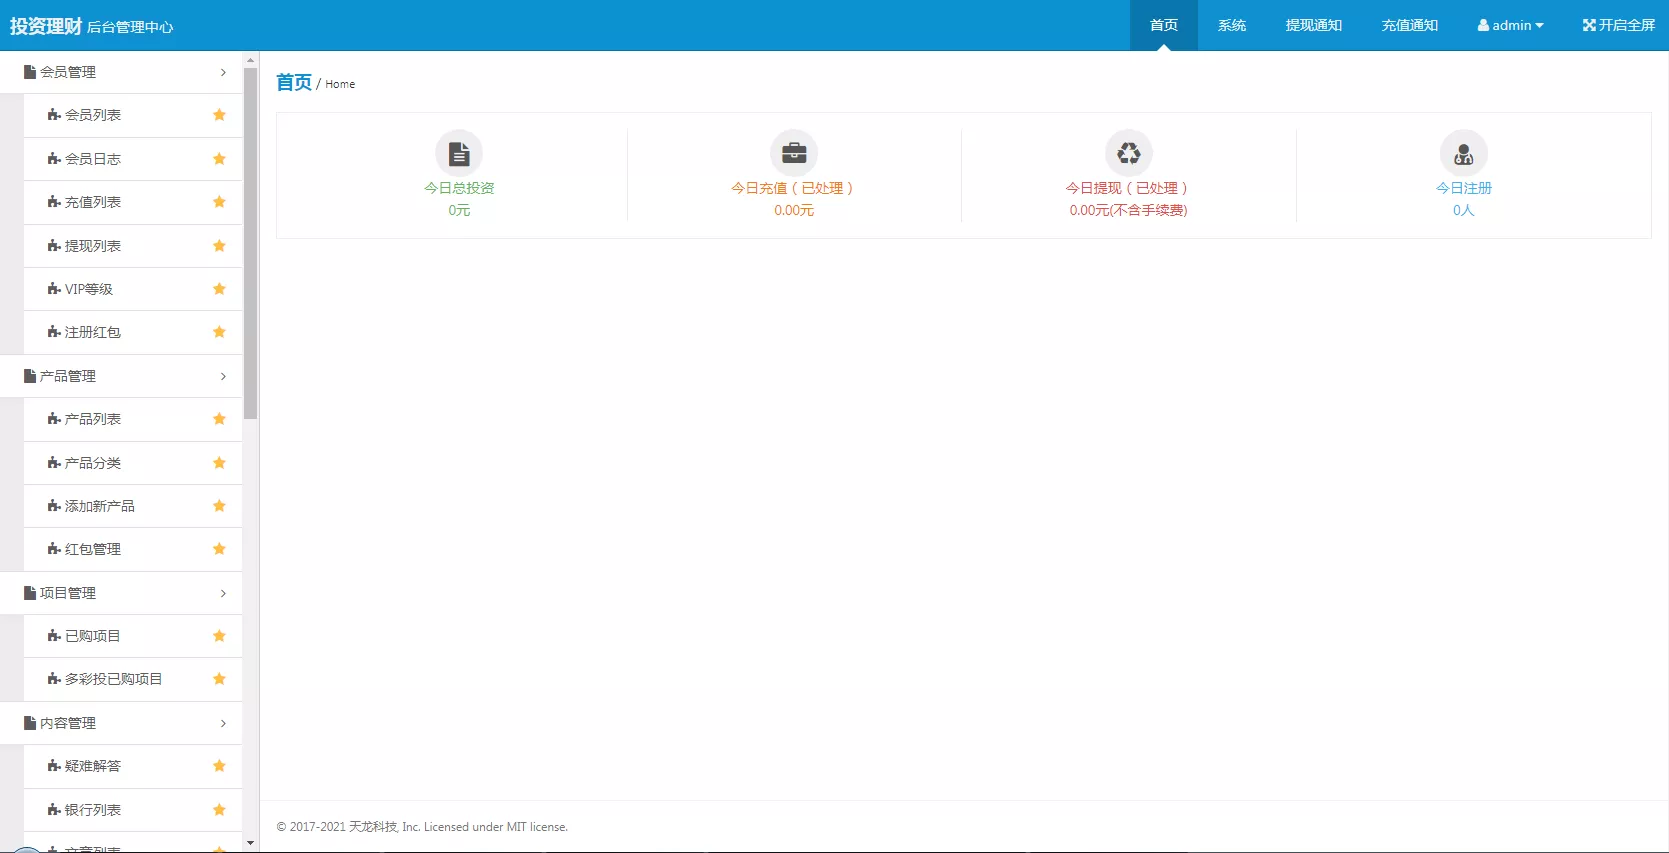Click the sidebar vertical scrollbar thumb

(x=250, y=240)
